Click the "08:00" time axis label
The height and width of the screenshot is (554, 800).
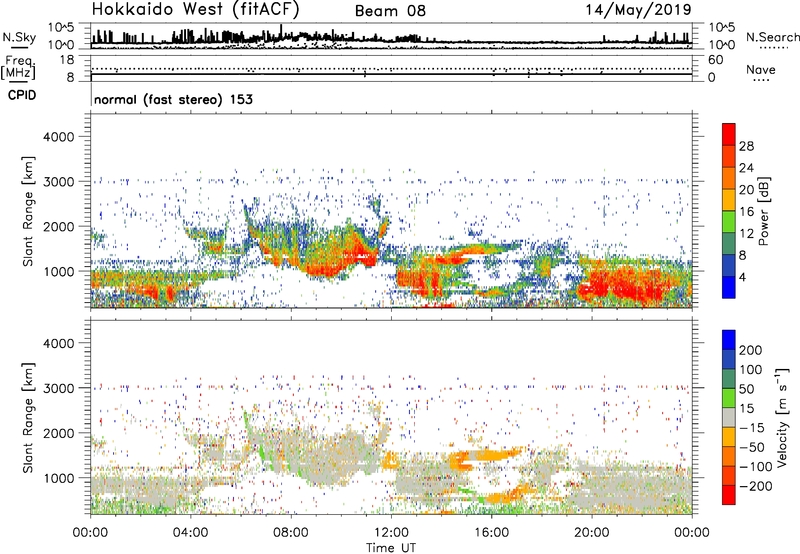coord(291,533)
